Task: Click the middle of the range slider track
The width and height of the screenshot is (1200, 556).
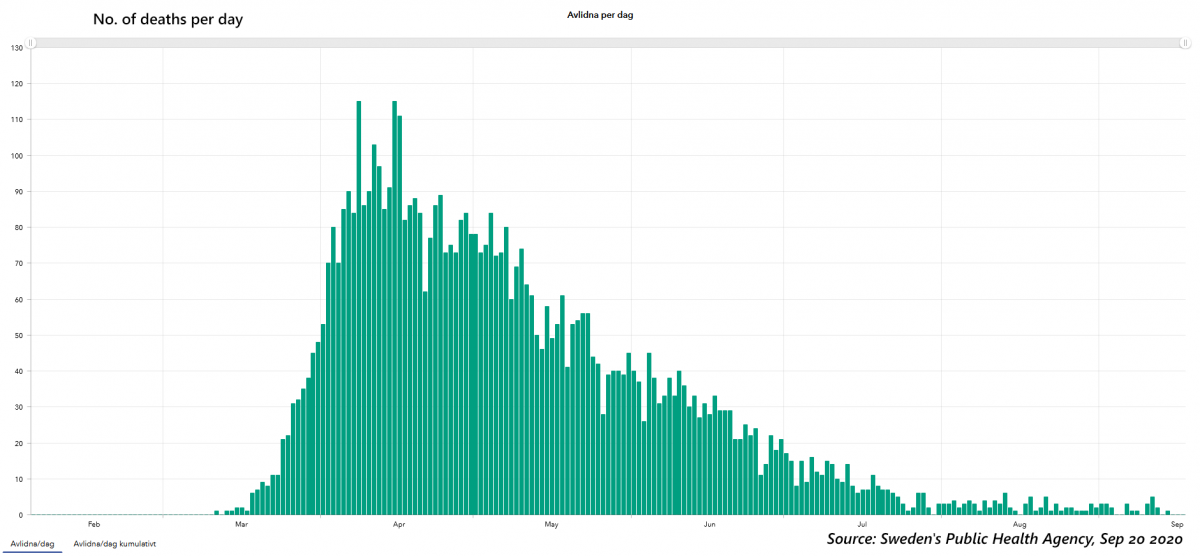Action: point(607,43)
